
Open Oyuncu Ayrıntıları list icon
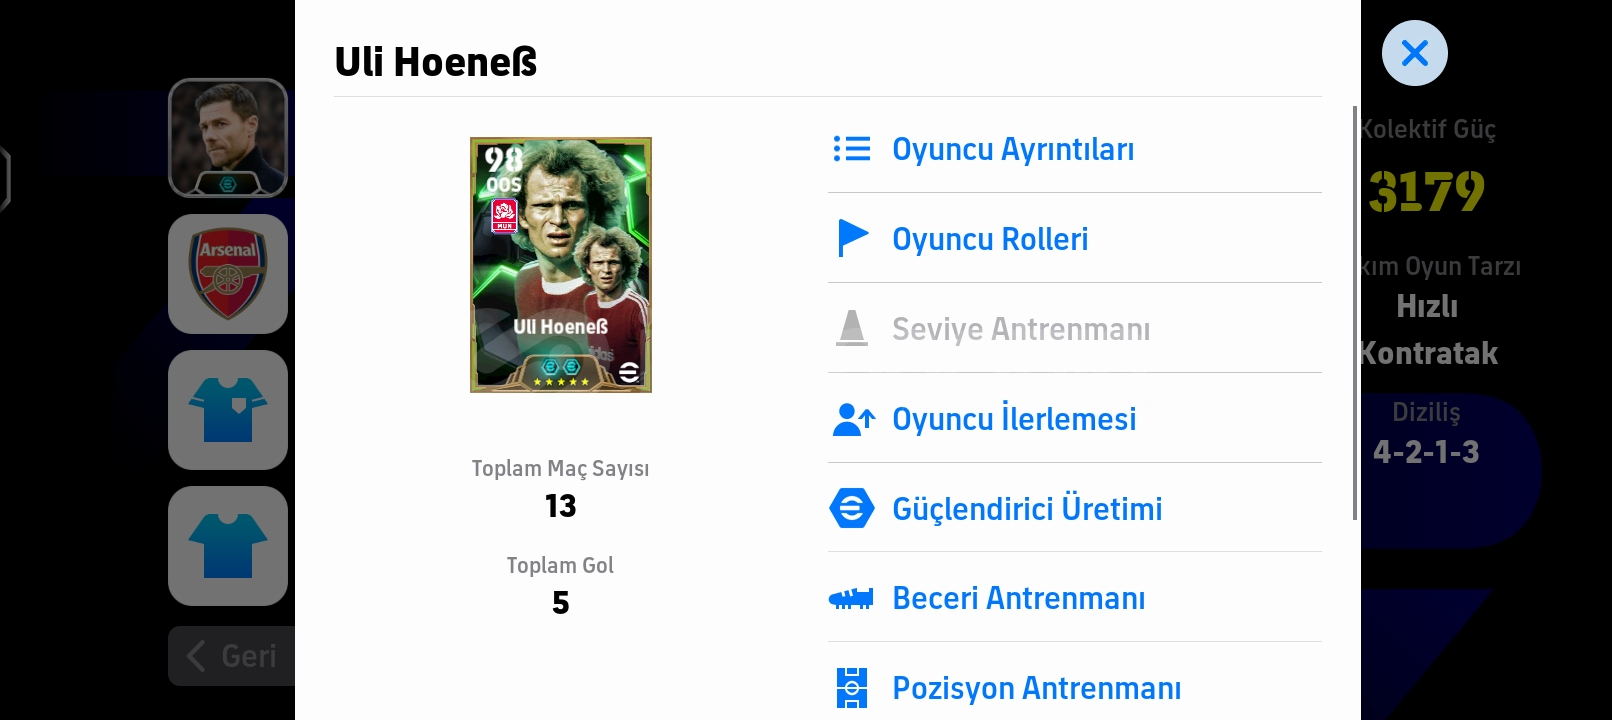[x=852, y=149]
